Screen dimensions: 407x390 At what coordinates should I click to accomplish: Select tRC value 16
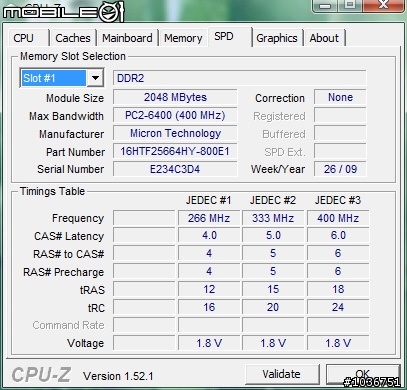(x=209, y=307)
